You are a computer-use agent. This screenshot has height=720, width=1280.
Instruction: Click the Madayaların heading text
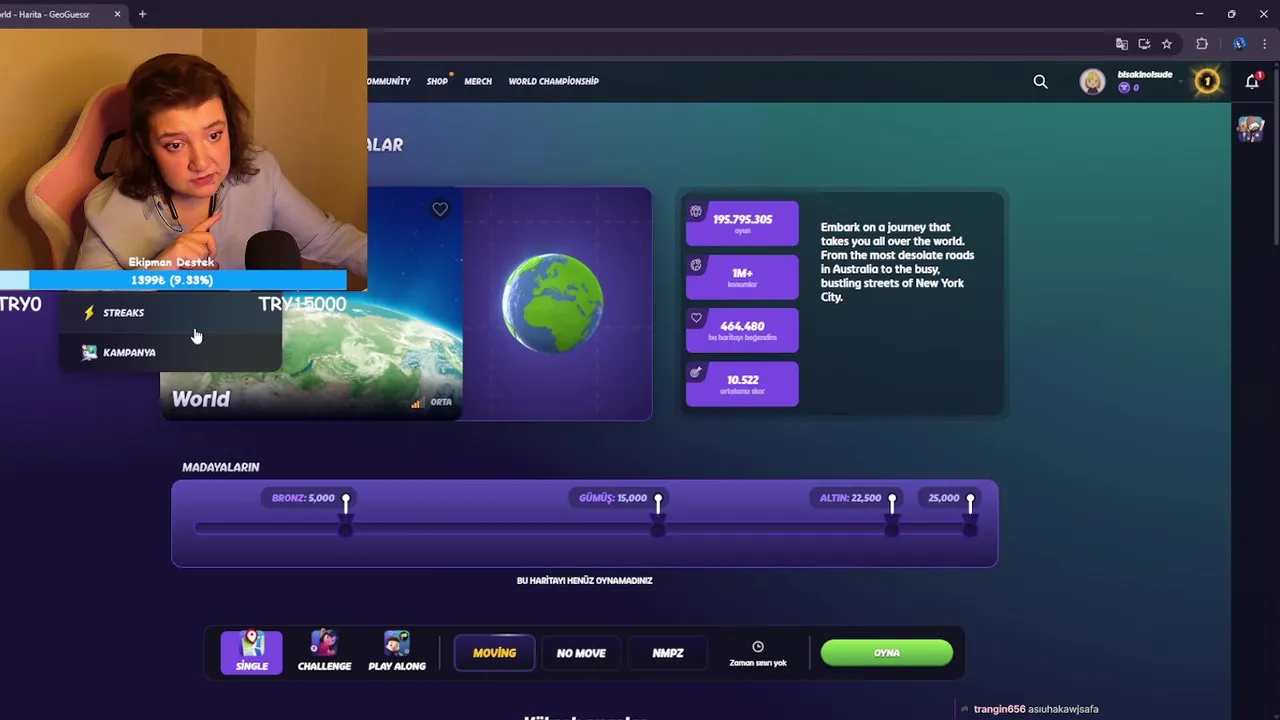[x=221, y=467]
